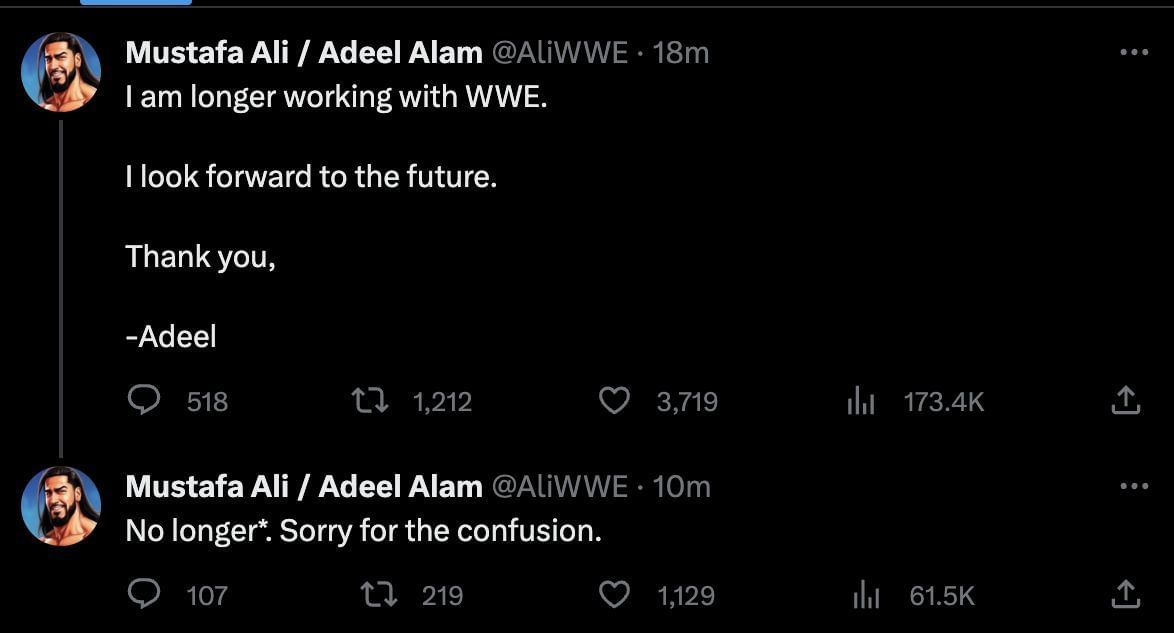This screenshot has height=633, width=1174.
Task: Open the 10m timestamp link
Action: (x=681, y=487)
